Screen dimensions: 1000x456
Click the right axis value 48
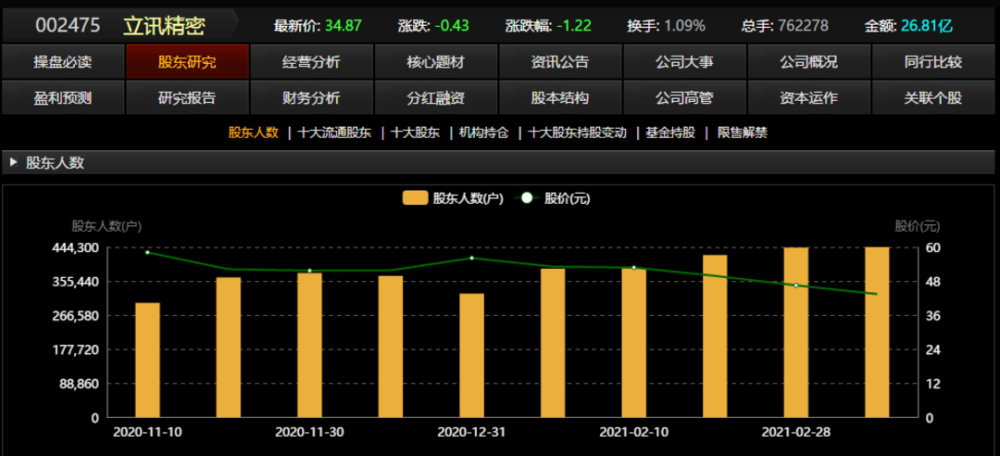935,281
